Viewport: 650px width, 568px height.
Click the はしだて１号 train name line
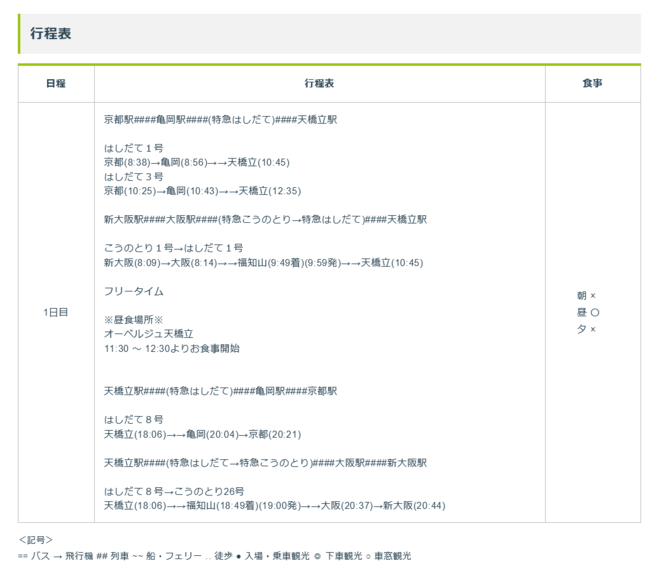click(x=133, y=148)
